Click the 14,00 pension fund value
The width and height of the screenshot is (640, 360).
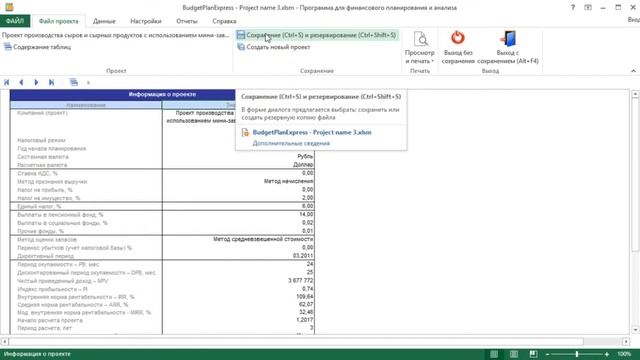click(306, 214)
